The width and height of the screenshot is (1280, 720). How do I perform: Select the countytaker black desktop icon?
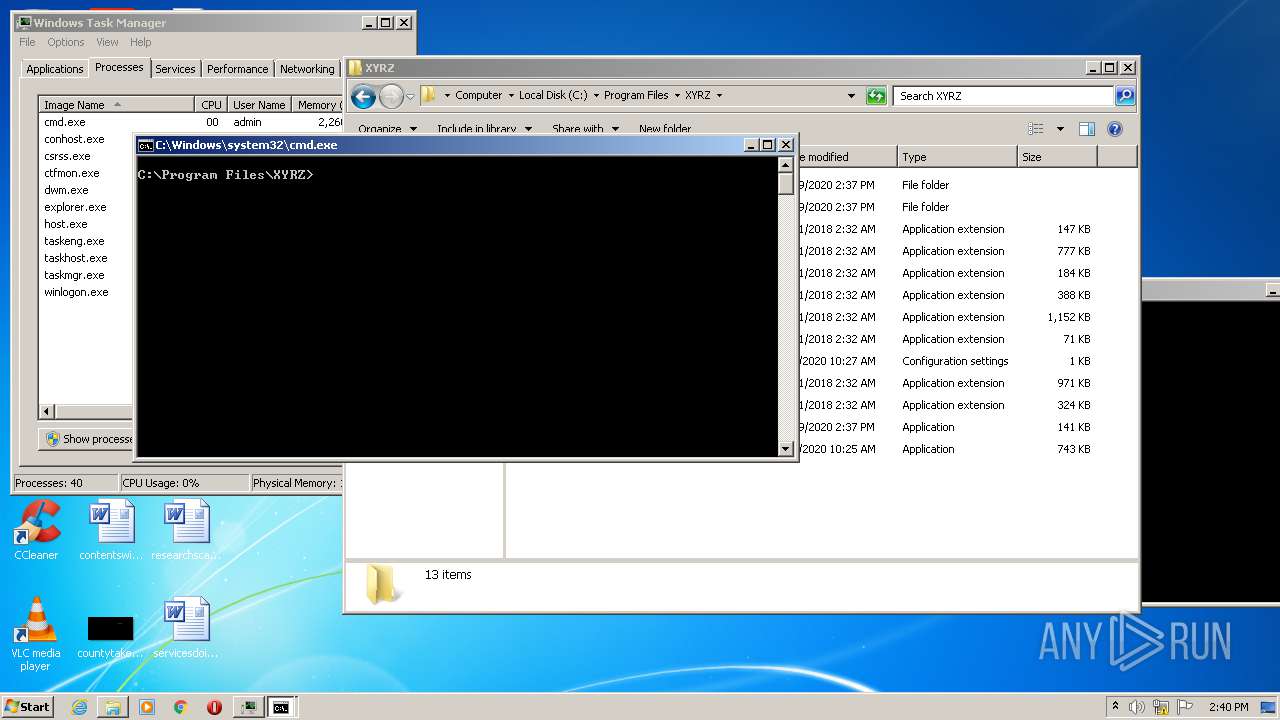(110, 636)
